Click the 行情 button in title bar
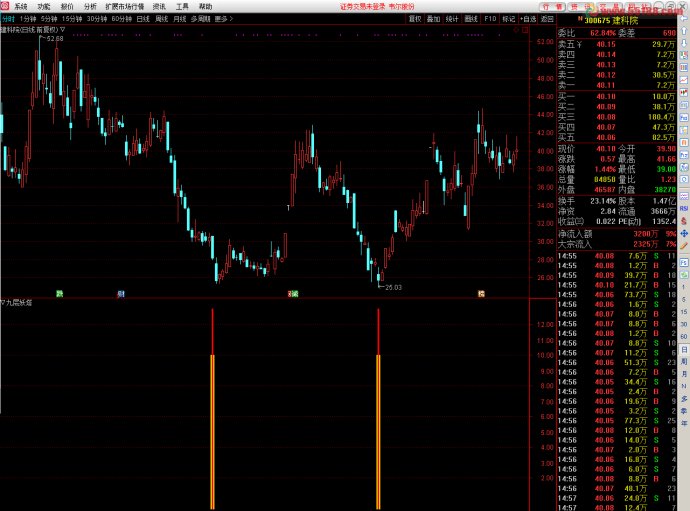The height and width of the screenshot is (511, 690). [552, 7]
